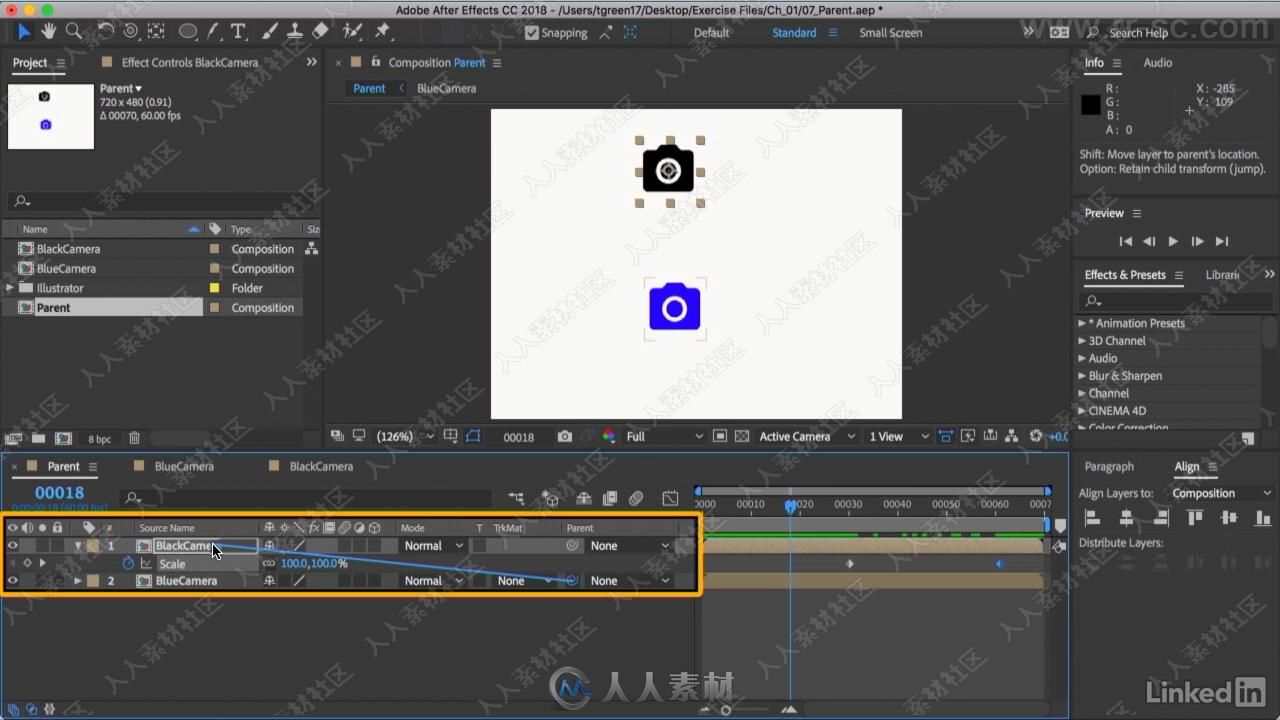The image size is (1280, 720).
Task: Click the 8 bpc color depth button
Action: [x=99, y=438]
